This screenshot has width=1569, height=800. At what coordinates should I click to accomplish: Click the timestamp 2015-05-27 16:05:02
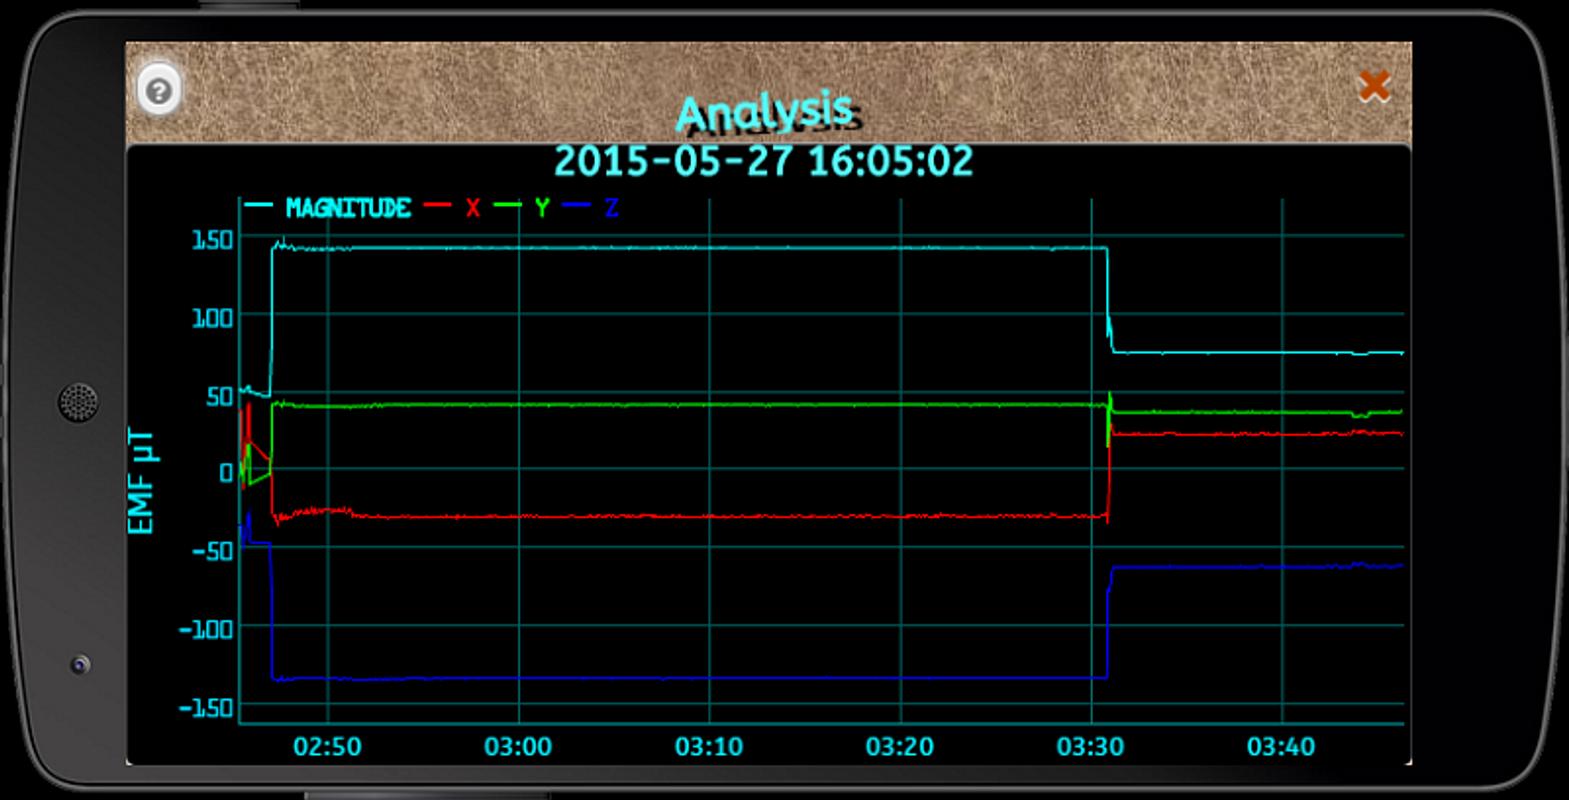tap(763, 161)
